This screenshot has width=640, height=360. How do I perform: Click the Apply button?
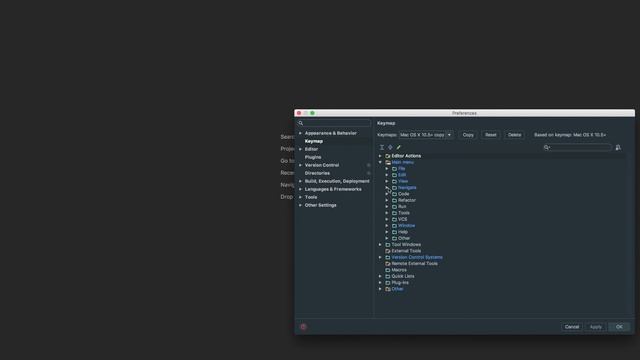point(596,327)
